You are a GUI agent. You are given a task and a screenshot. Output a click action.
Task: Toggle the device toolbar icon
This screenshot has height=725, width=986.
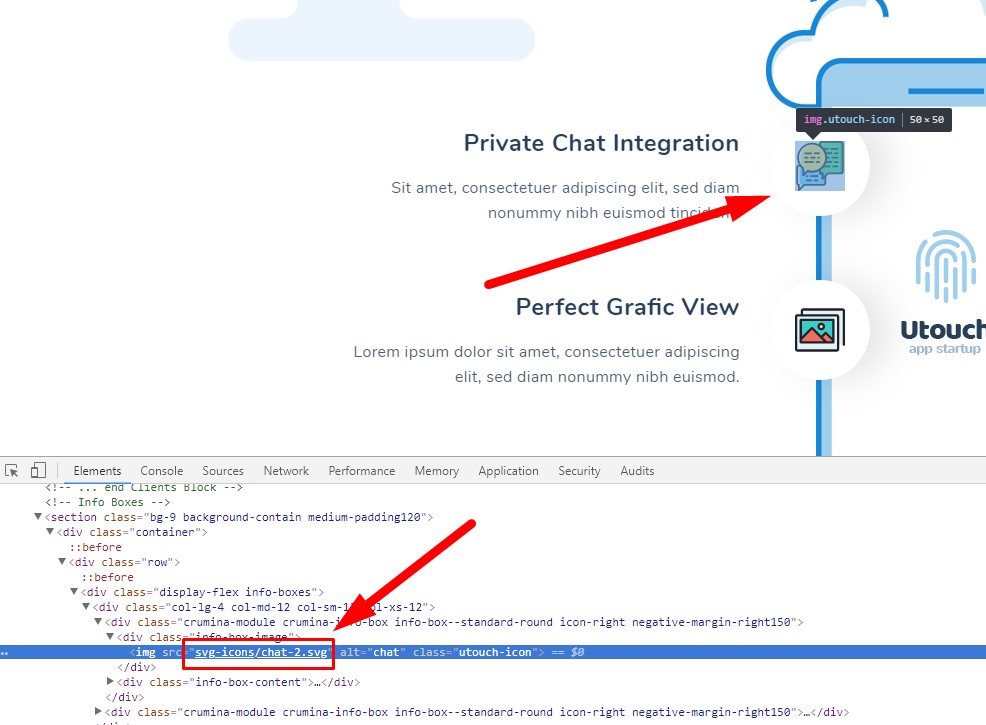point(38,470)
